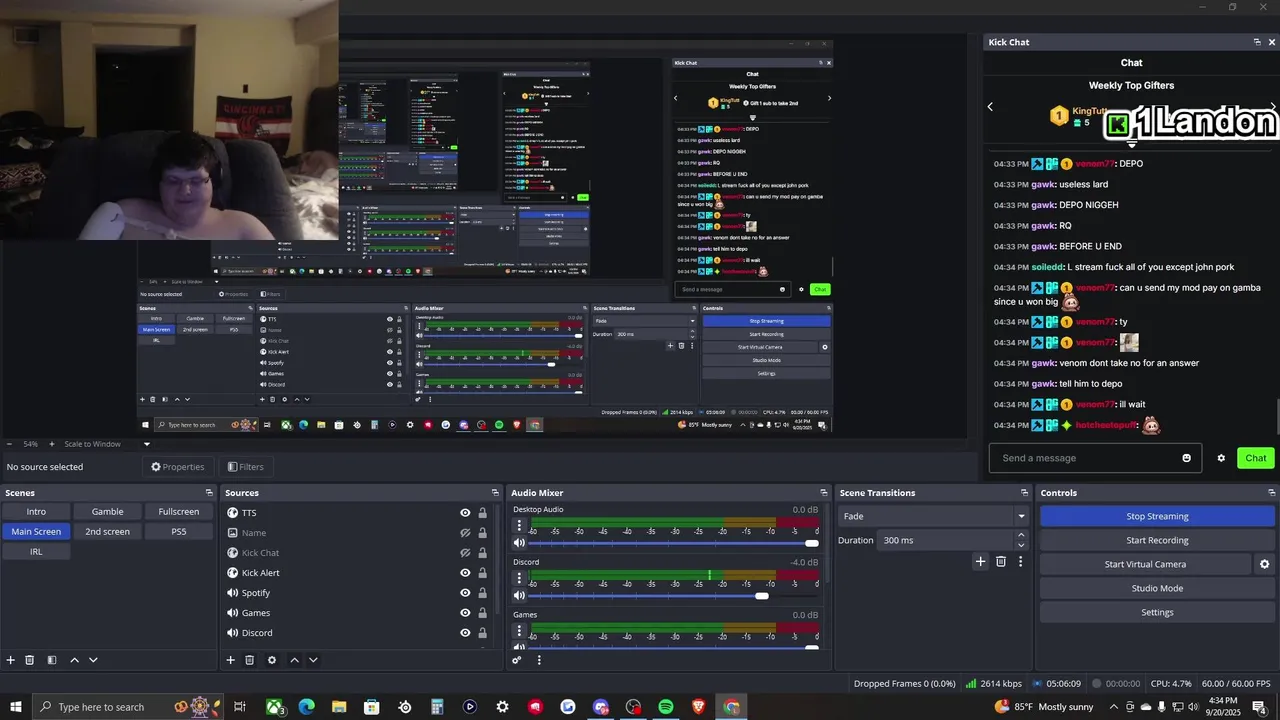Open Xbox app from the taskbar
The width and height of the screenshot is (1280, 720).
click(274, 707)
